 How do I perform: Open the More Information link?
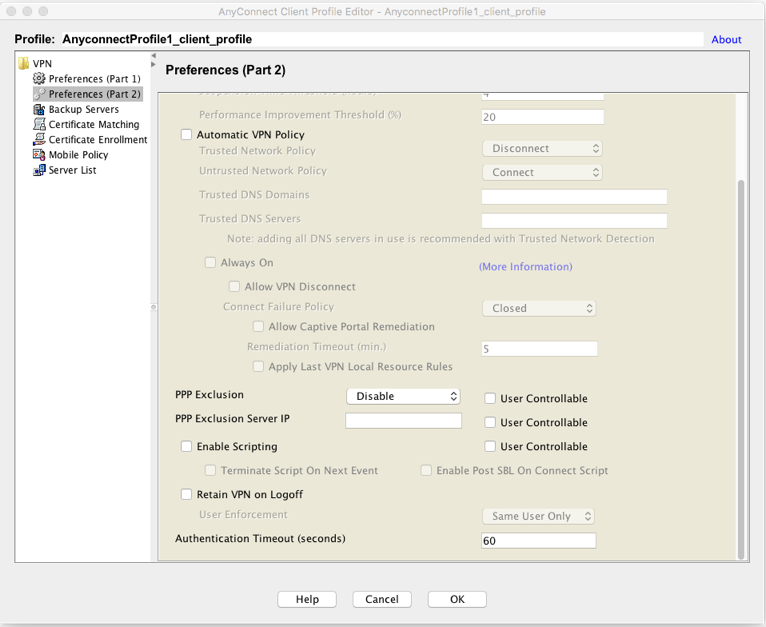point(525,267)
